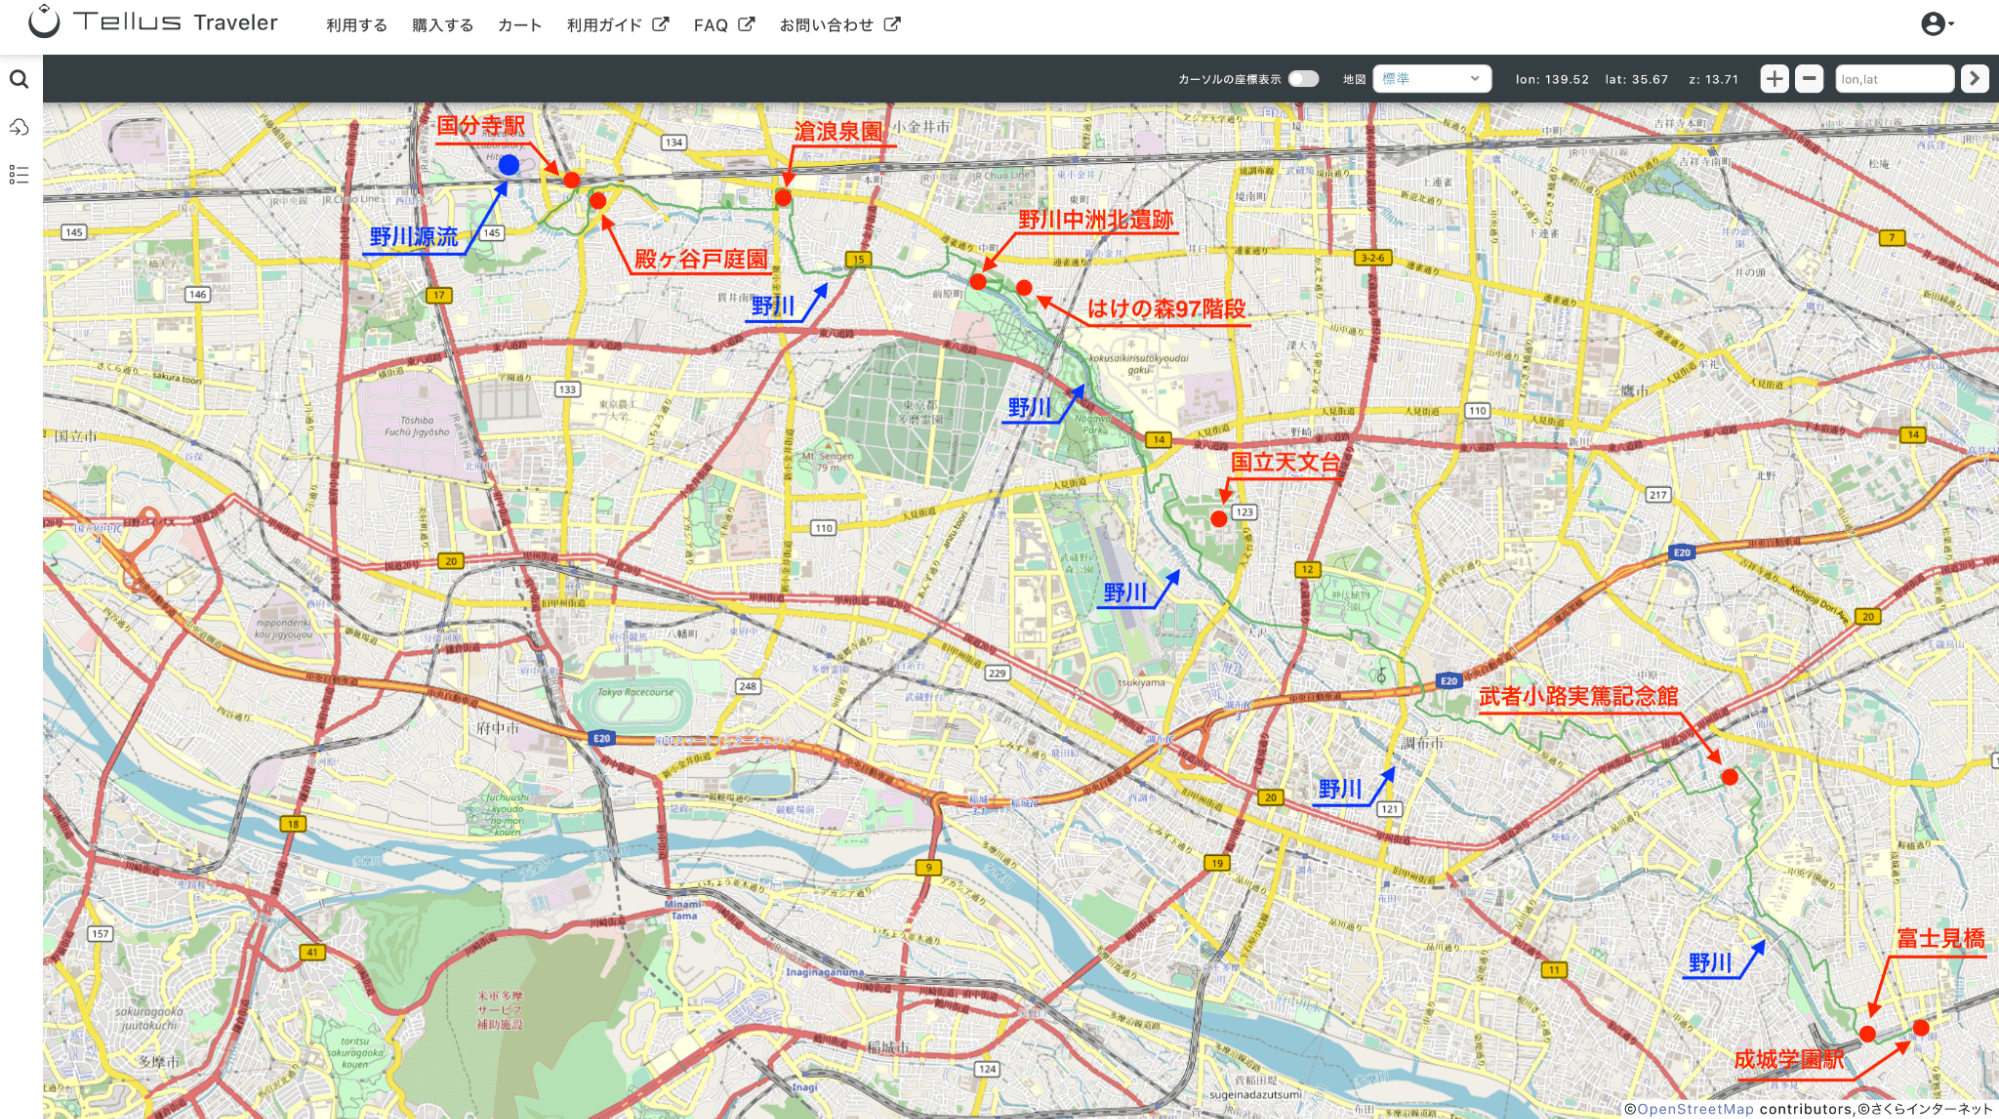This screenshot has height=1119, width=1999.
Task: Toggle cursor coordinate display switch
Action: [1303, 79]
